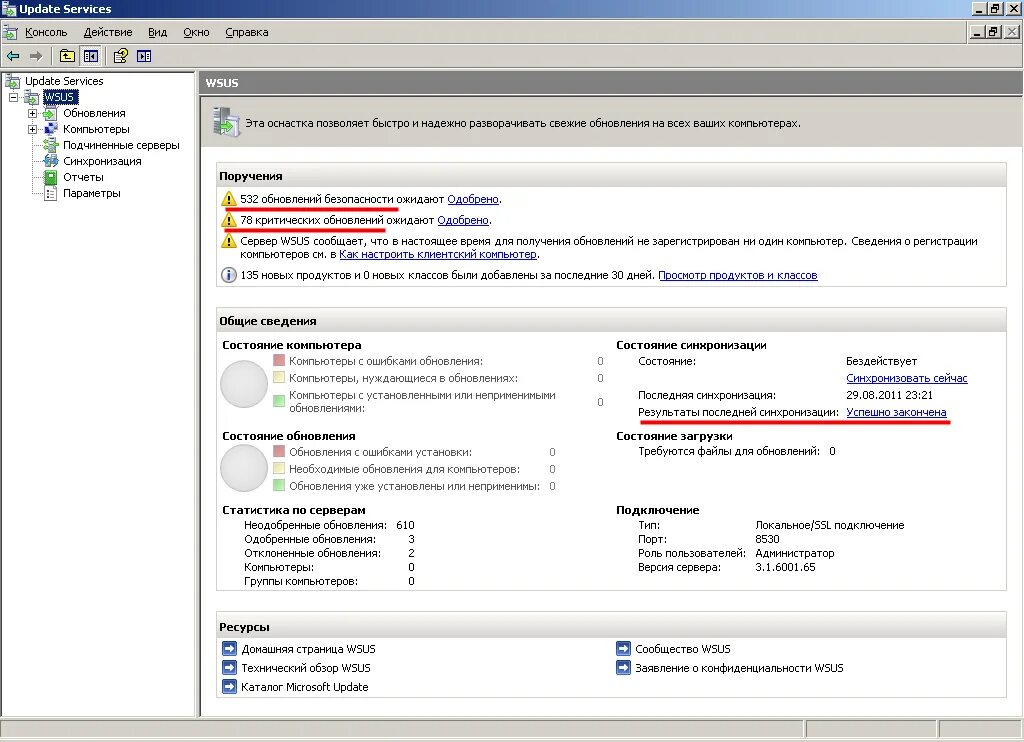Click the Отчеты node icon
Screen dimensions: 1024x742
(x=50, y=177)
